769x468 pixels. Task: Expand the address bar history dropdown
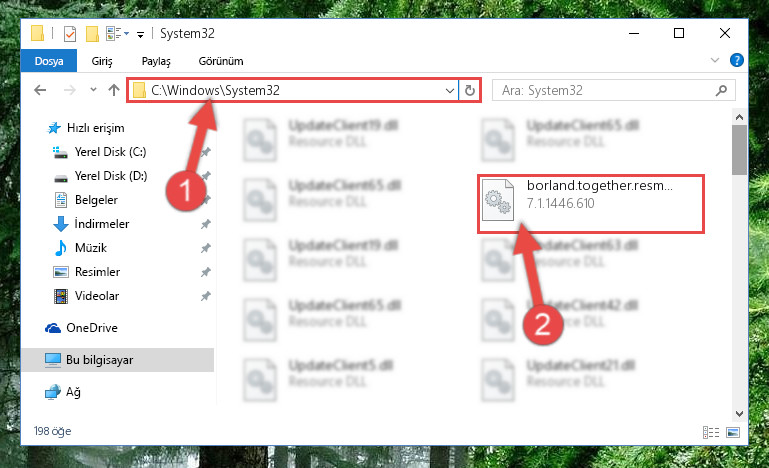point(449,90)
